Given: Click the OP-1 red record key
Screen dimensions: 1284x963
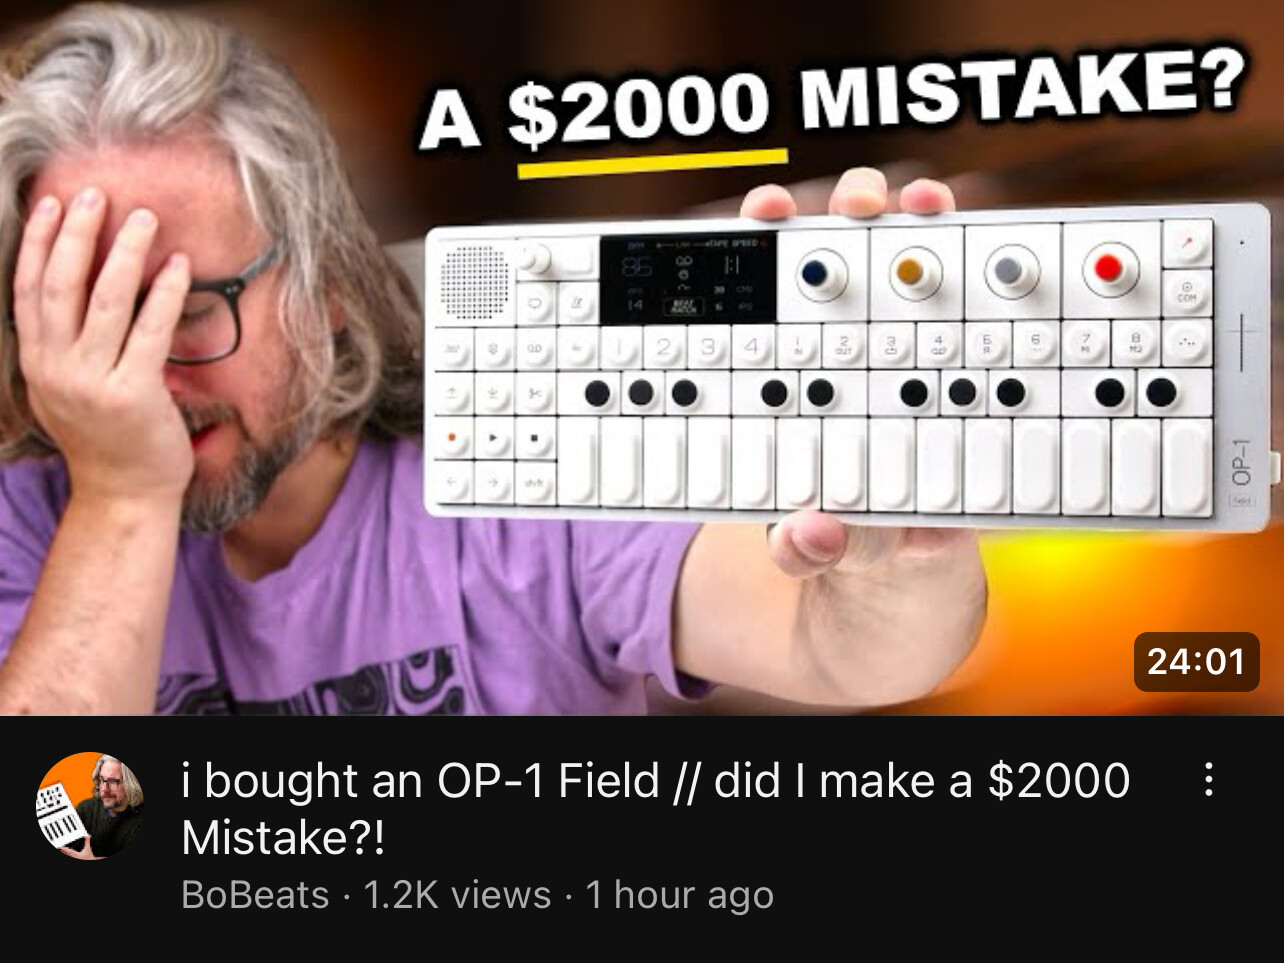Looking at the screenshot, I should (452, 438).
